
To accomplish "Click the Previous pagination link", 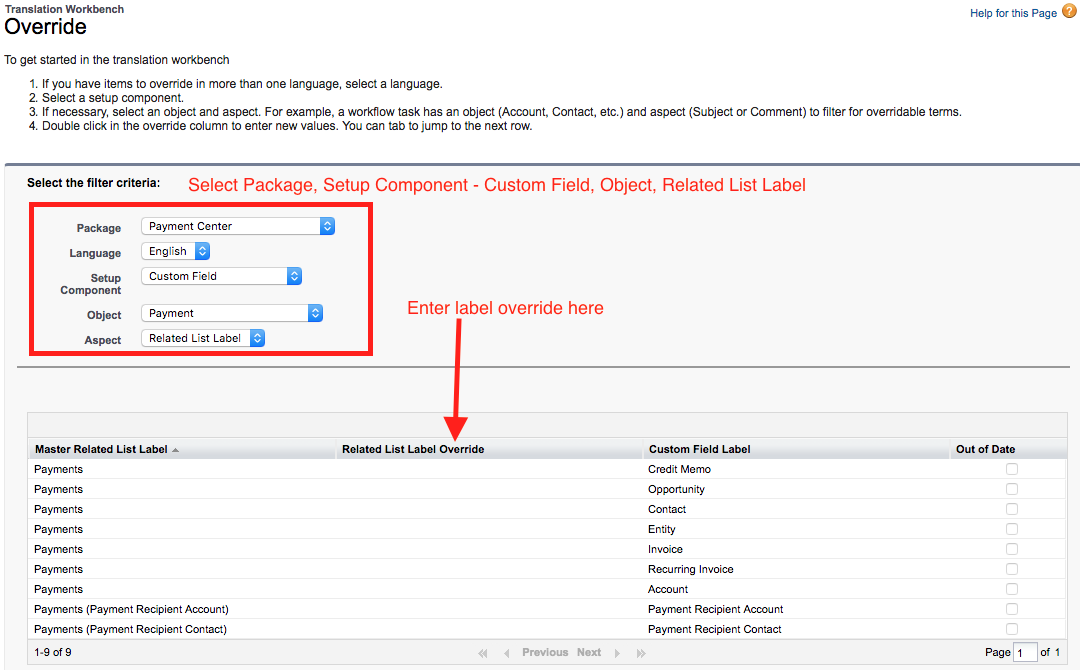I will click(545, 652).
